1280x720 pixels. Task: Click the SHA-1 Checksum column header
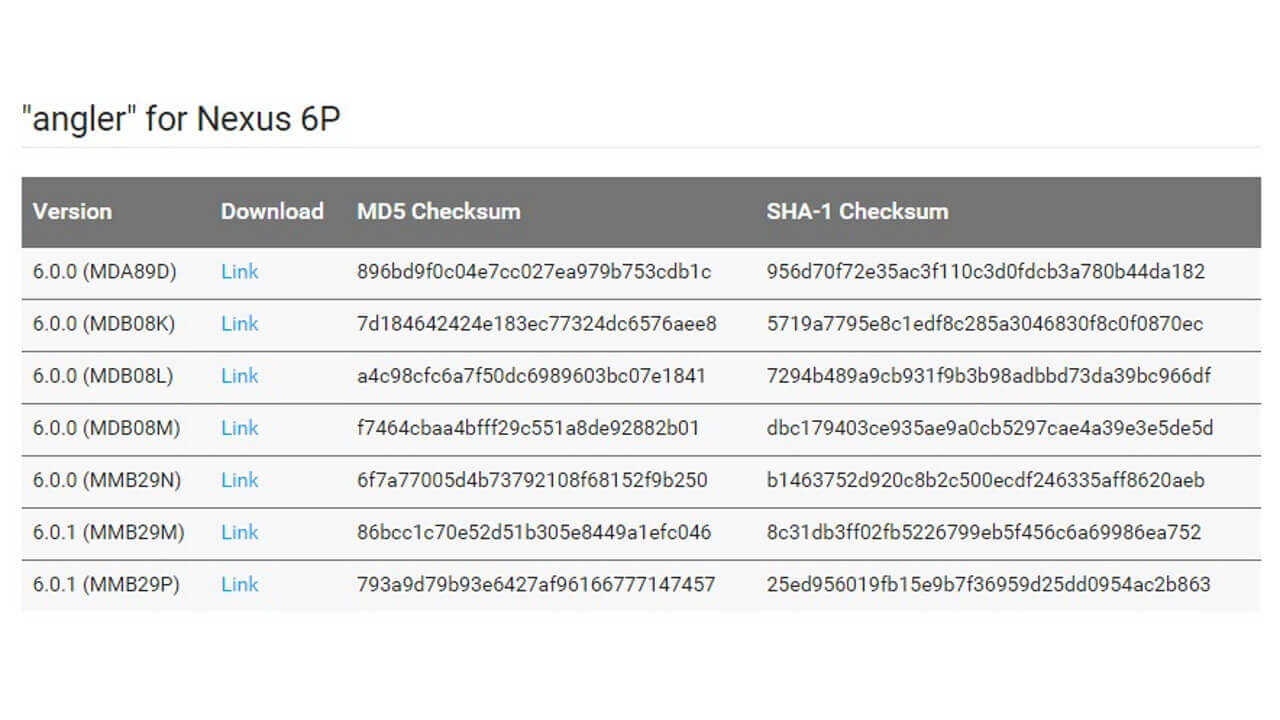click(x=857, y=211)
